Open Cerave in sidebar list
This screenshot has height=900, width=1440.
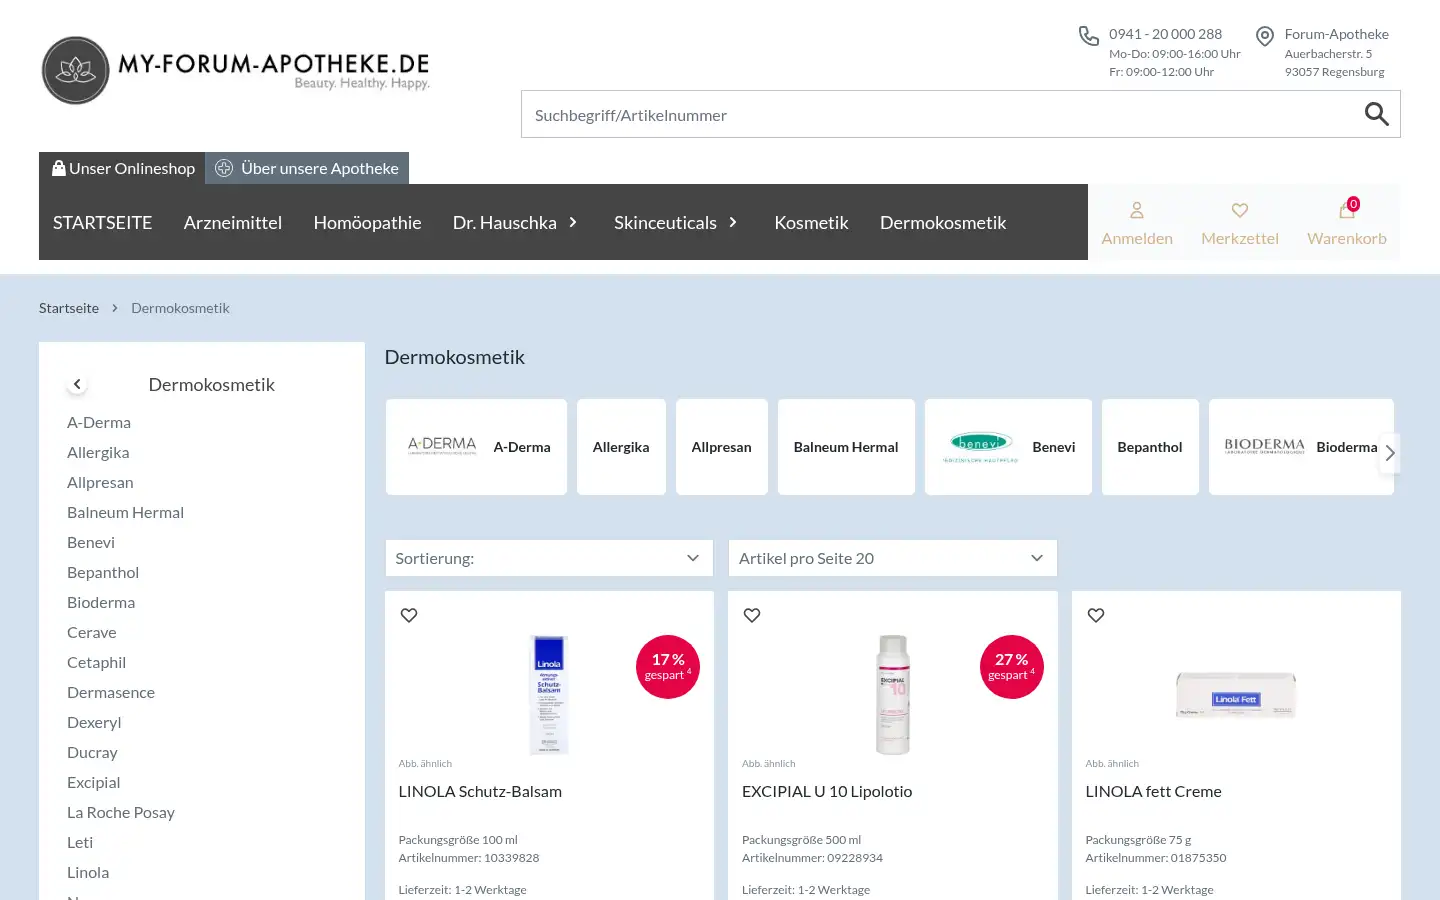click(x=92, y=632)
